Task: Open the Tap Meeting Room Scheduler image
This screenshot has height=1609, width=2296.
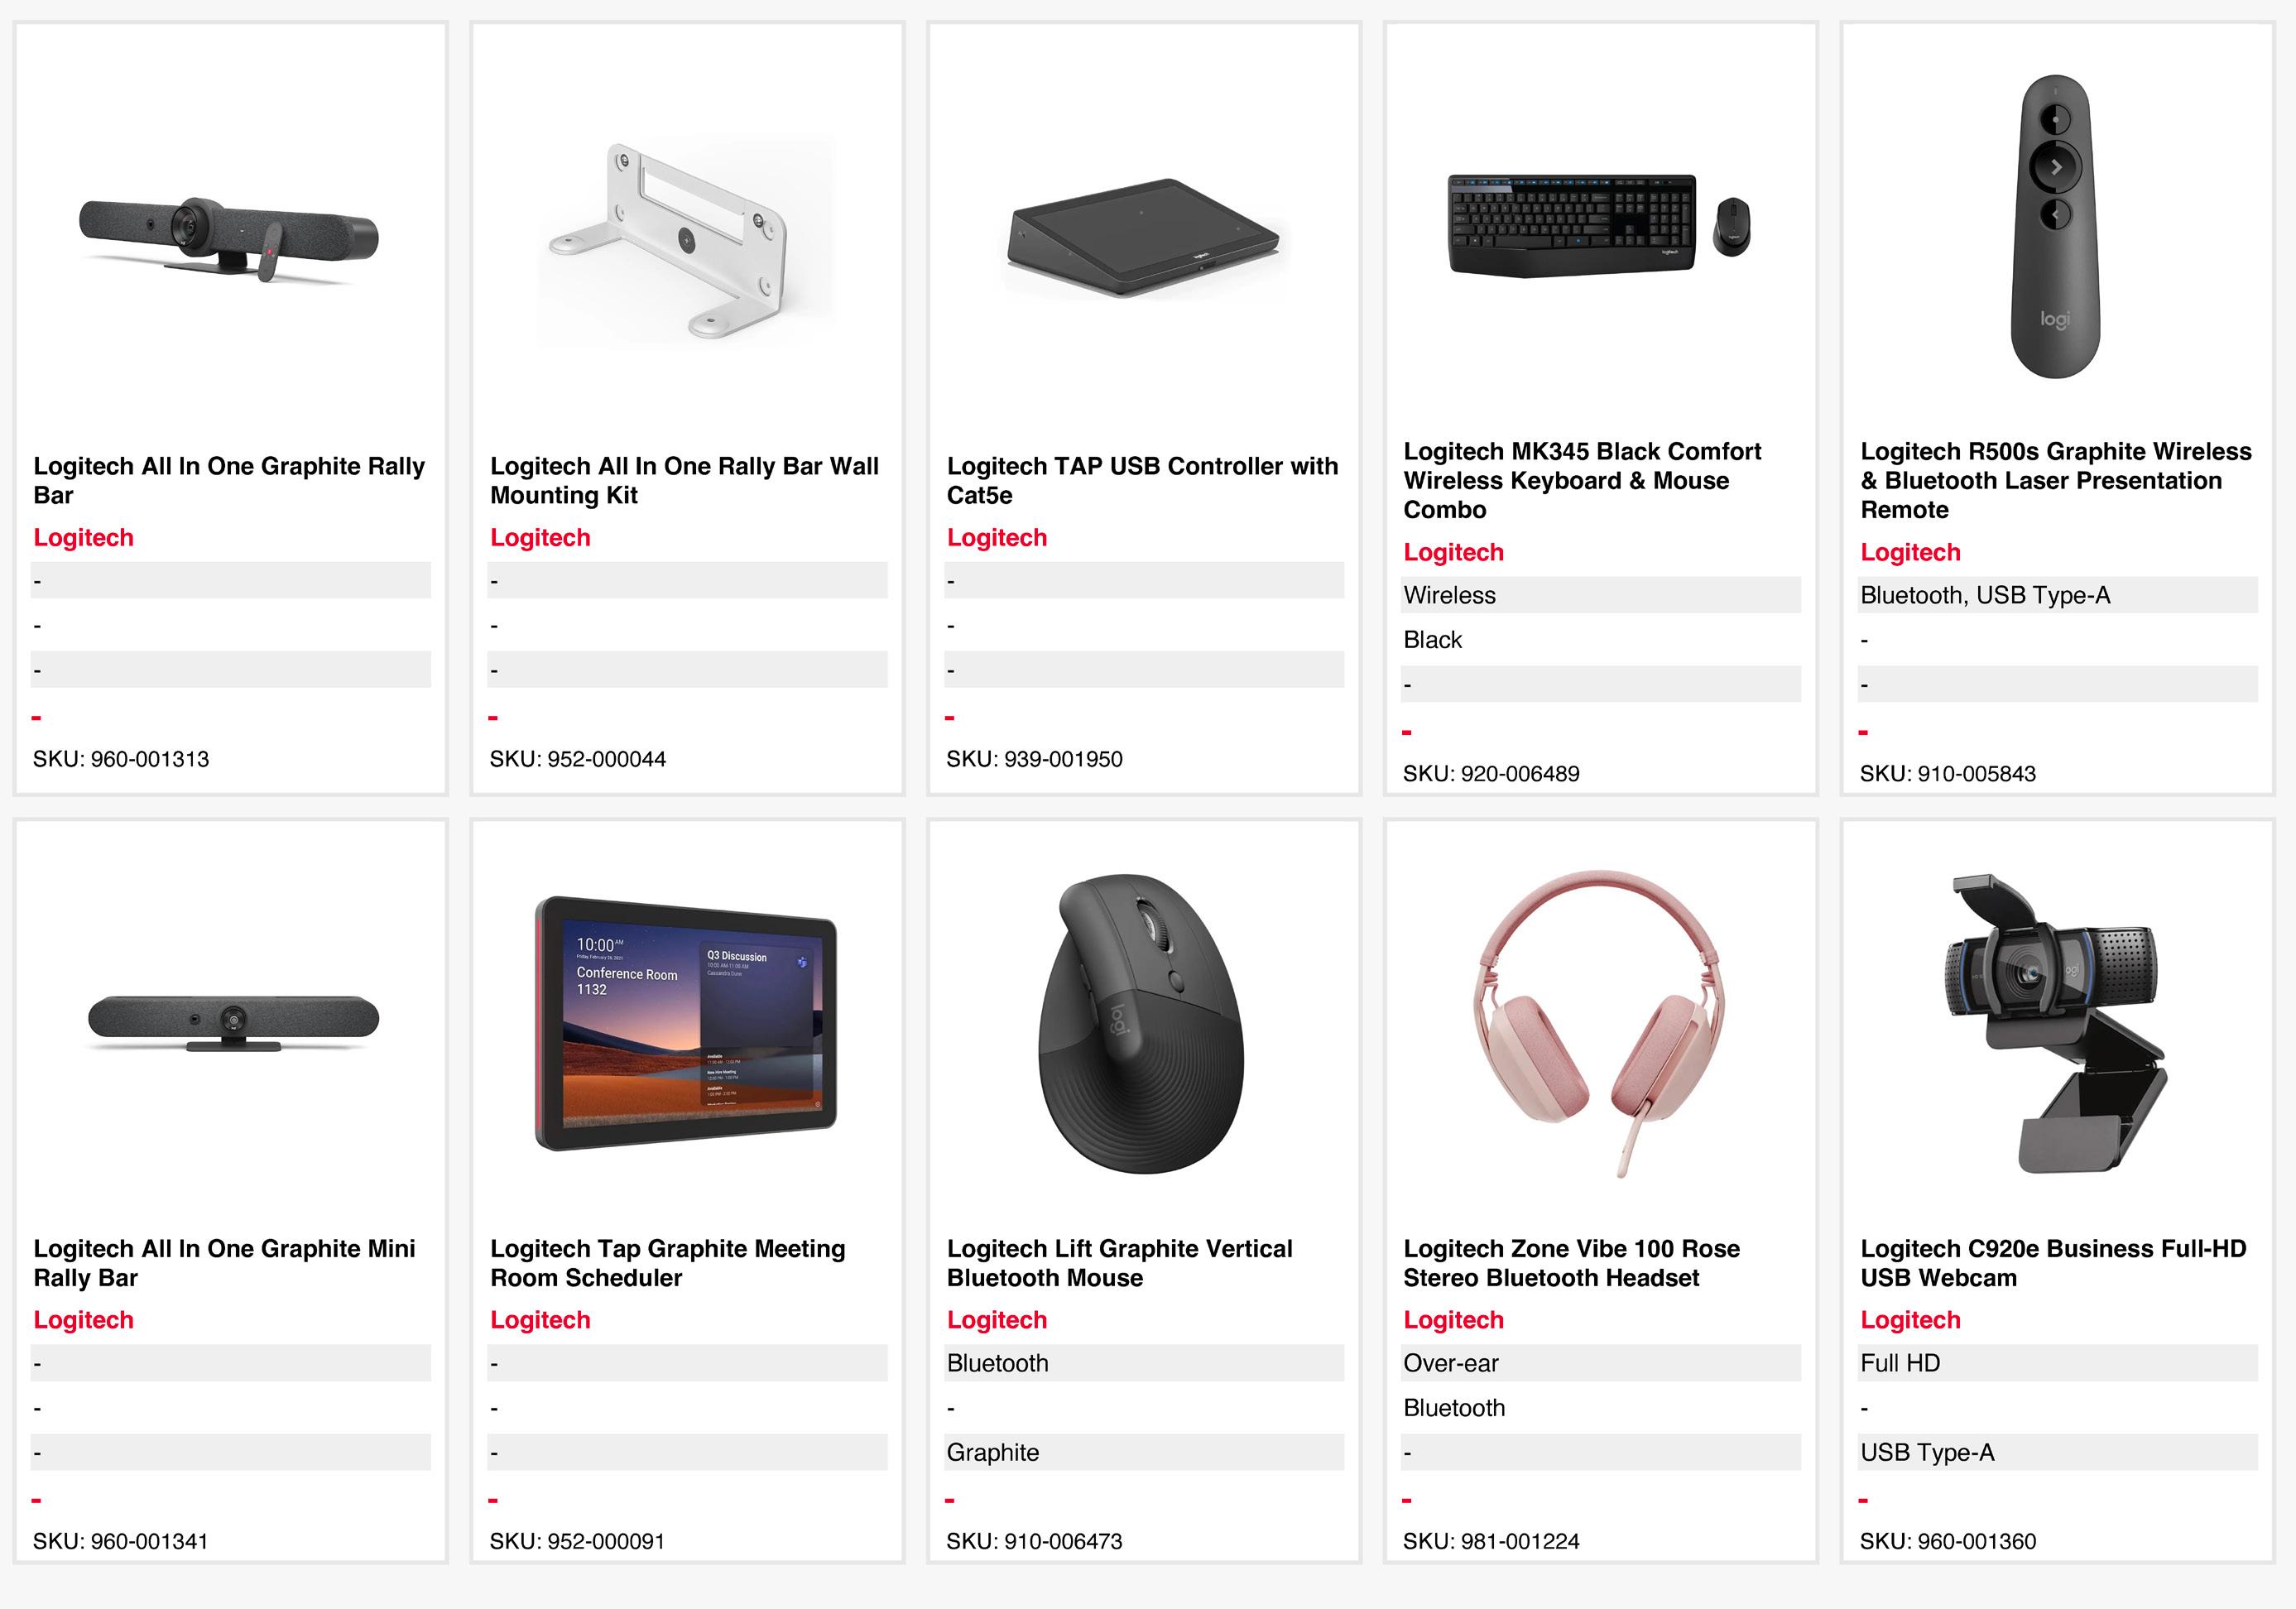Action: 686,1023
